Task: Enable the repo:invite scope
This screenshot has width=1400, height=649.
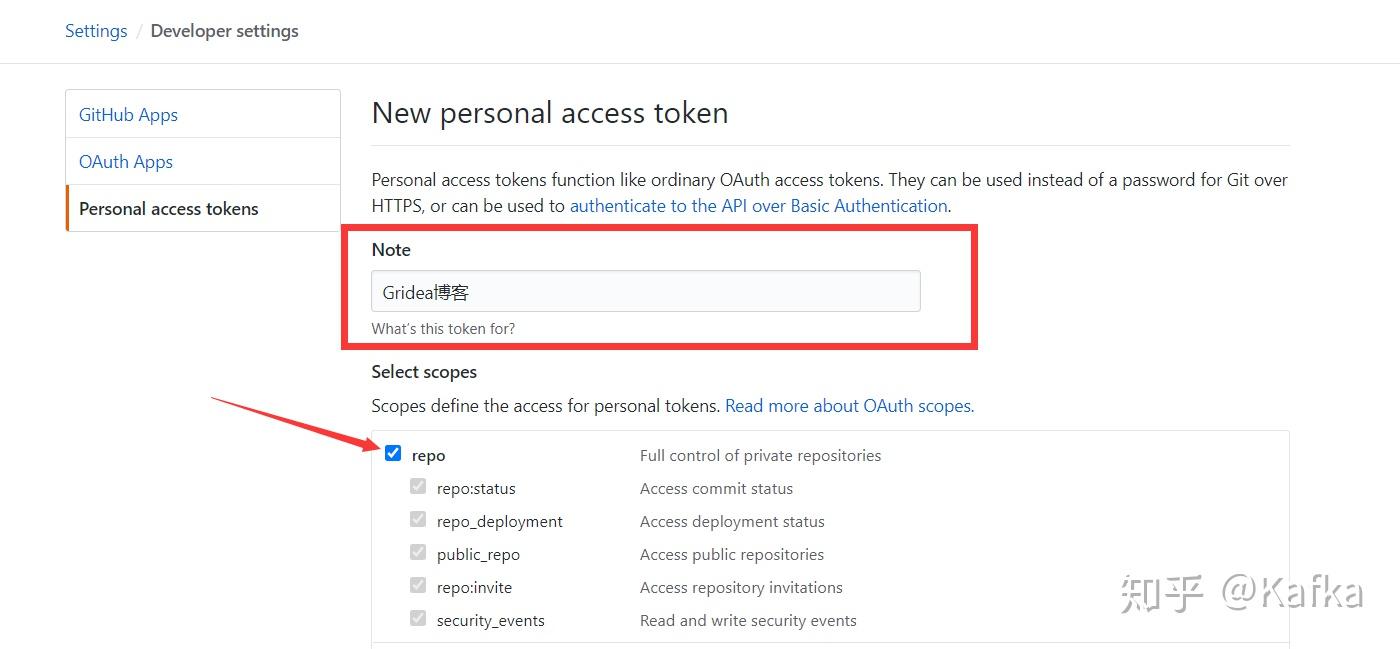Action: pos(417,585)
